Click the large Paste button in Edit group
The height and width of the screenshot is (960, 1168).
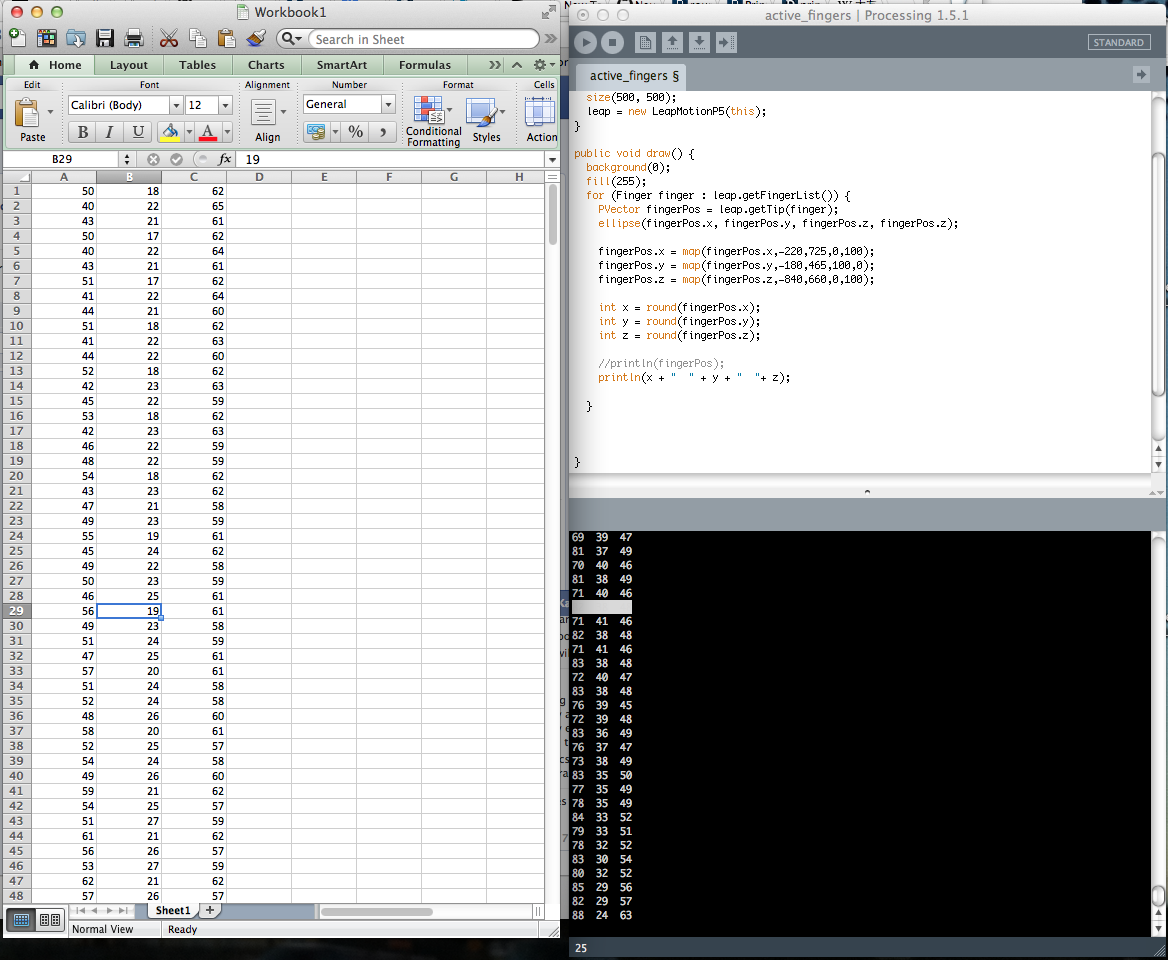(27, 113)
